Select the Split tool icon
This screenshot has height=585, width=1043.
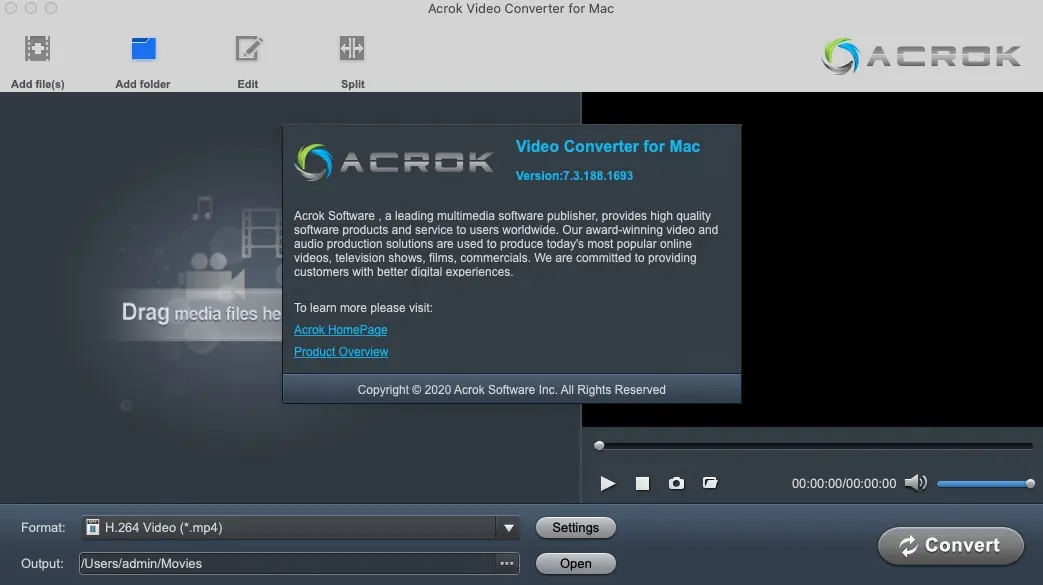(352, 49)
